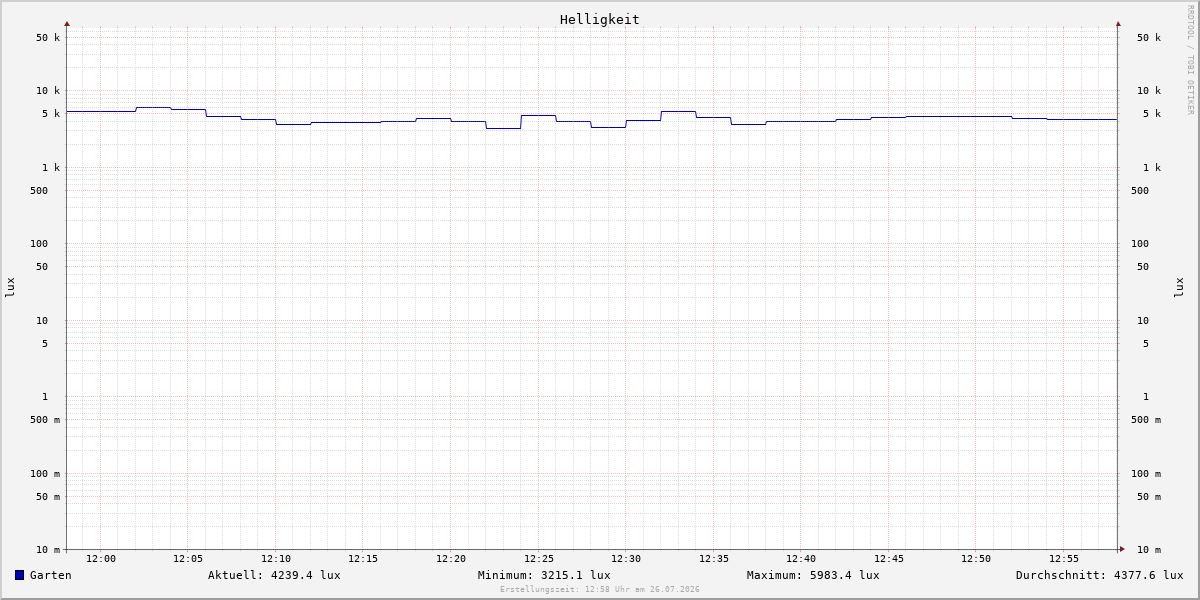Click the RRDTOOL / TOBI OETIKER watermark
Image resolution: width=1200 pixels, height=600 pixels.
pos(1190,59)
